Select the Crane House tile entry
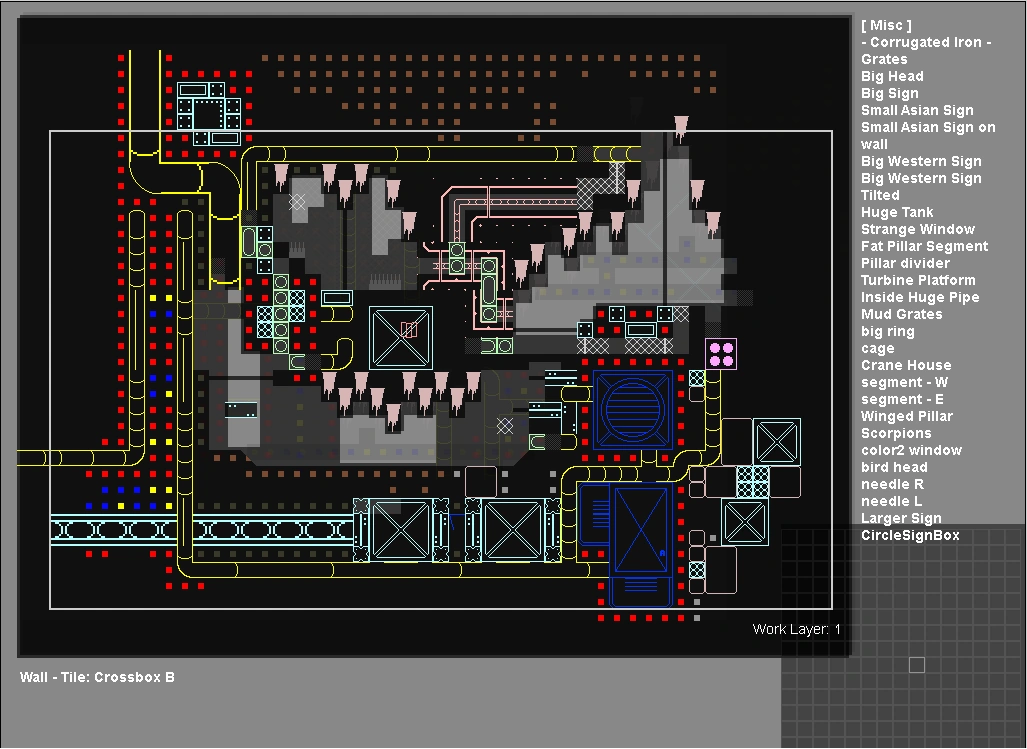 click(906, 365)
